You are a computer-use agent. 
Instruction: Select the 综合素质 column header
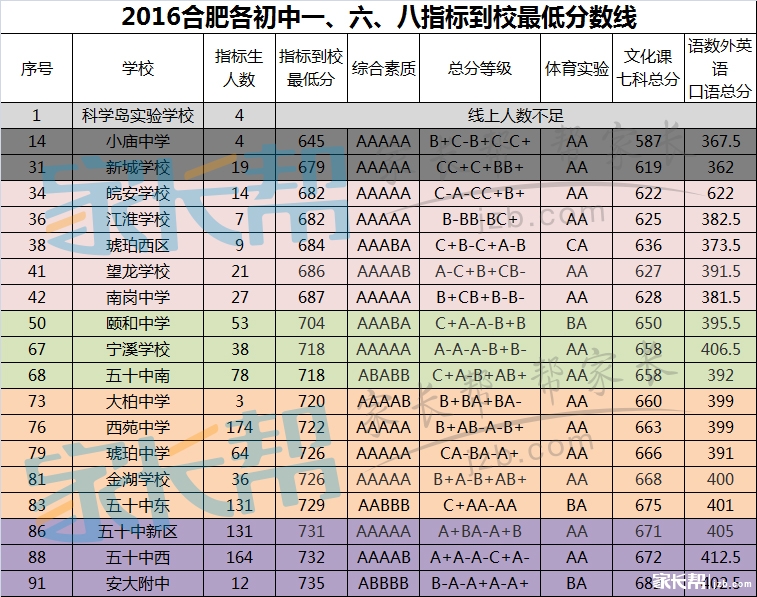(x=383, y=69)
